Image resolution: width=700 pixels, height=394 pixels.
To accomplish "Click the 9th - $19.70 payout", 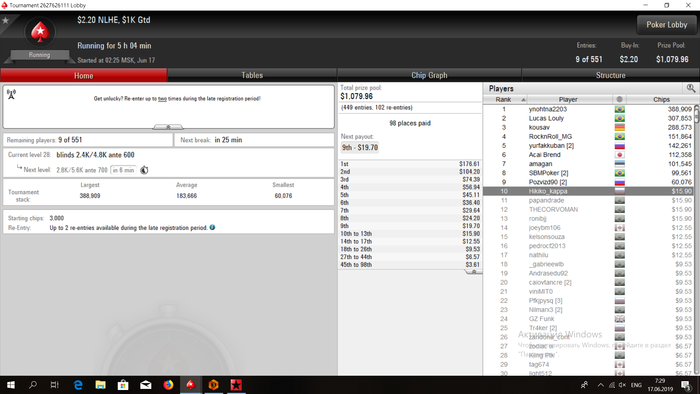I will 360,147.
